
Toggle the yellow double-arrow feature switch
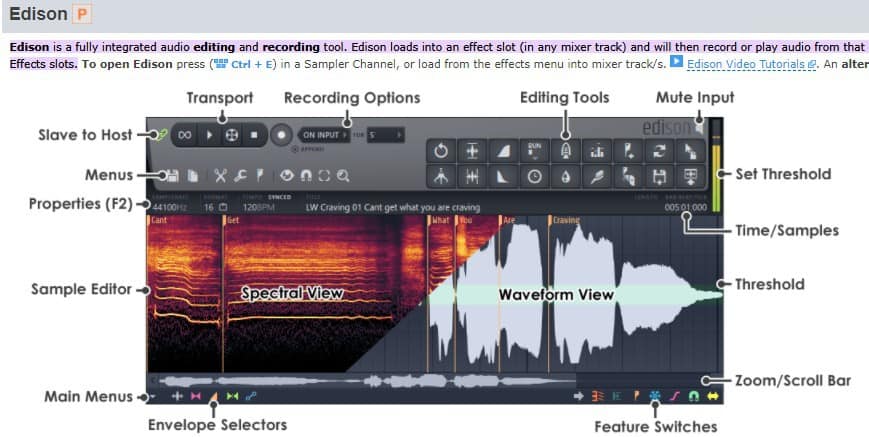[712, 397]
